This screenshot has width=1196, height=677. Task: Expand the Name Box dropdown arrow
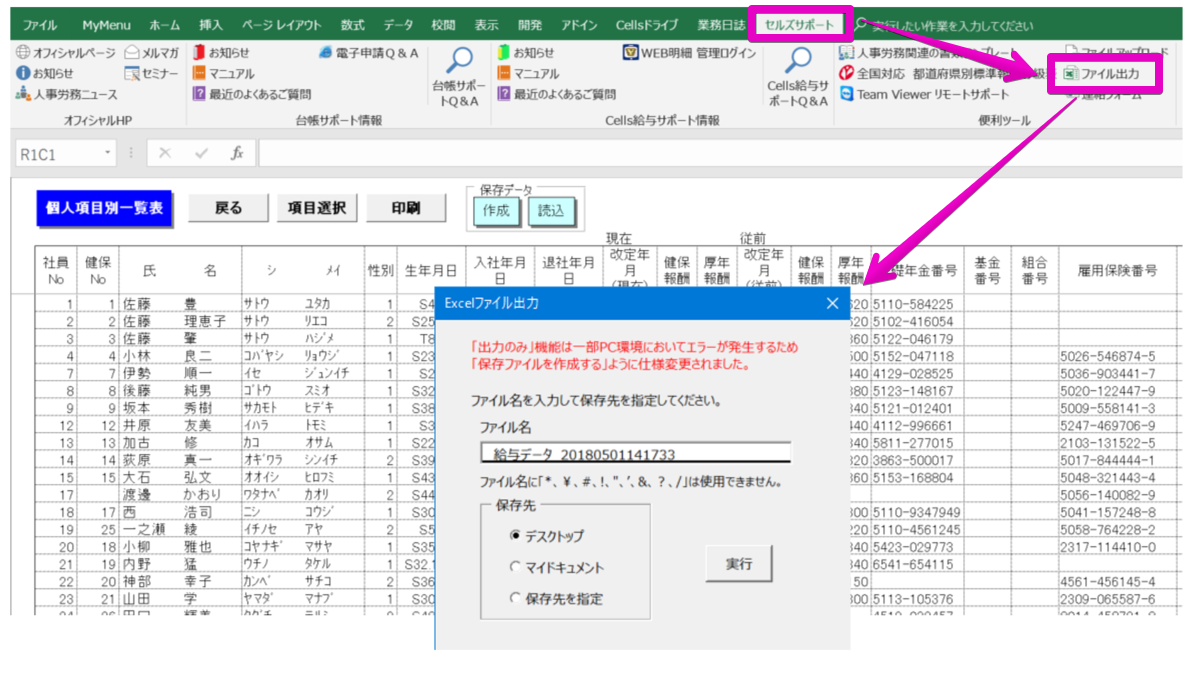point(108,153)
